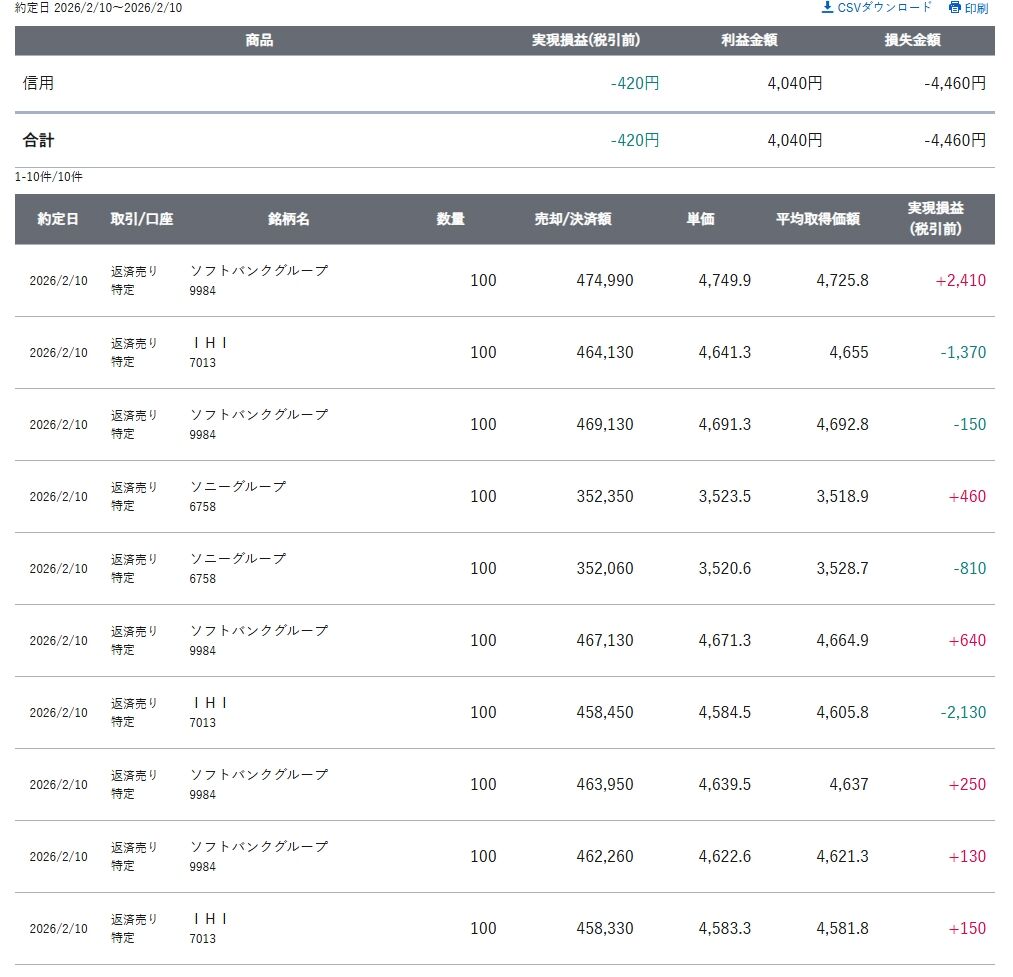Click the 損失金額 summary header
Image resolution: width=1013 pixels, height=977 pixels.
(x=912, y=41)
